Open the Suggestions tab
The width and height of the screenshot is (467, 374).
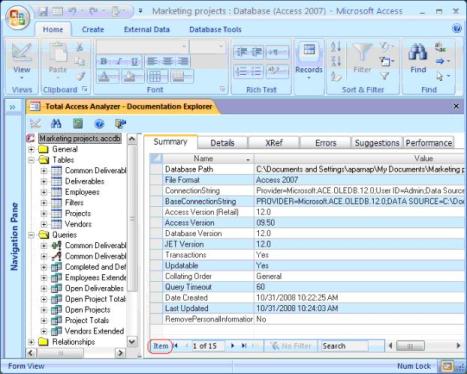coord(377,143)
